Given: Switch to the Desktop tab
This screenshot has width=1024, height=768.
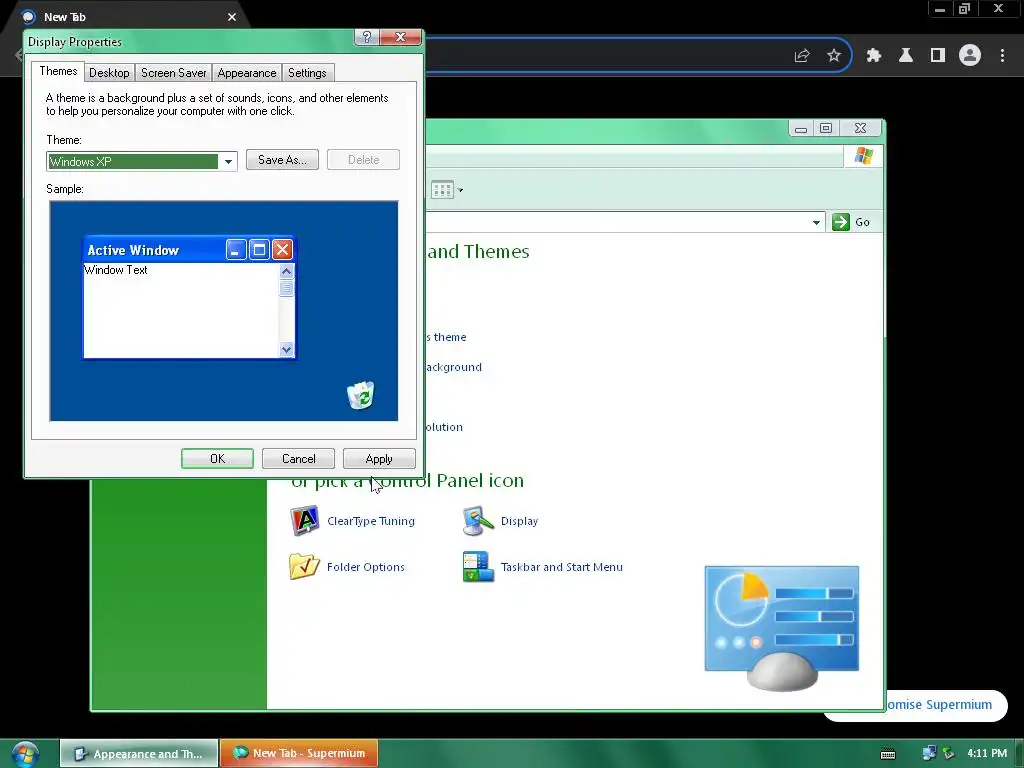Looking at the screenshot, I should (x=109, y=72).
